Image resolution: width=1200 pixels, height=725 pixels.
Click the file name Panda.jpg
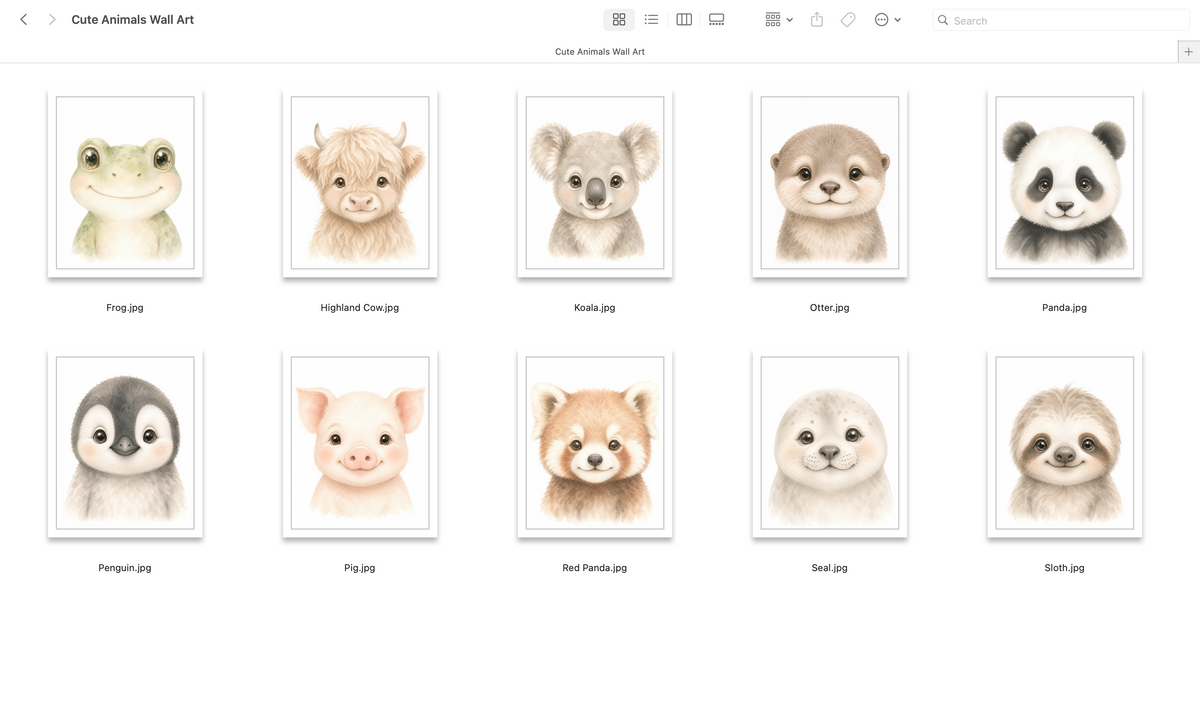pos(1065,308)
